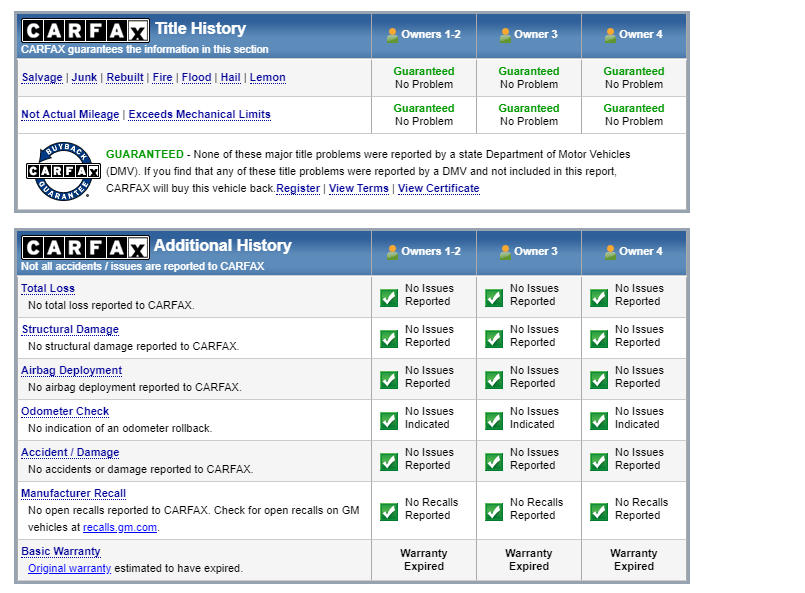Visit the recalls.gm.com link
The height and width of the screenshot is (593, 805).
point(120,528)
